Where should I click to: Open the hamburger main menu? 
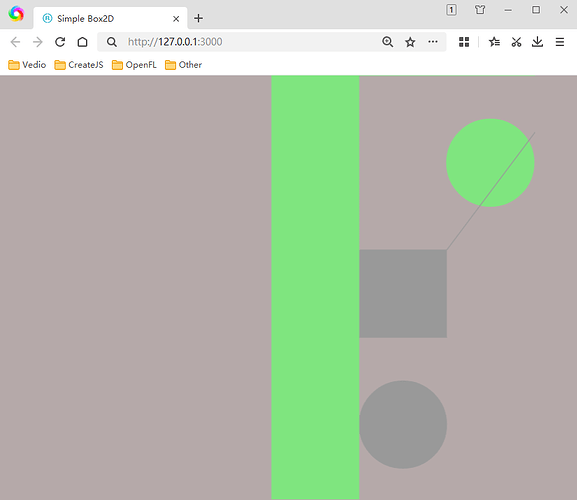coord(560,42)
